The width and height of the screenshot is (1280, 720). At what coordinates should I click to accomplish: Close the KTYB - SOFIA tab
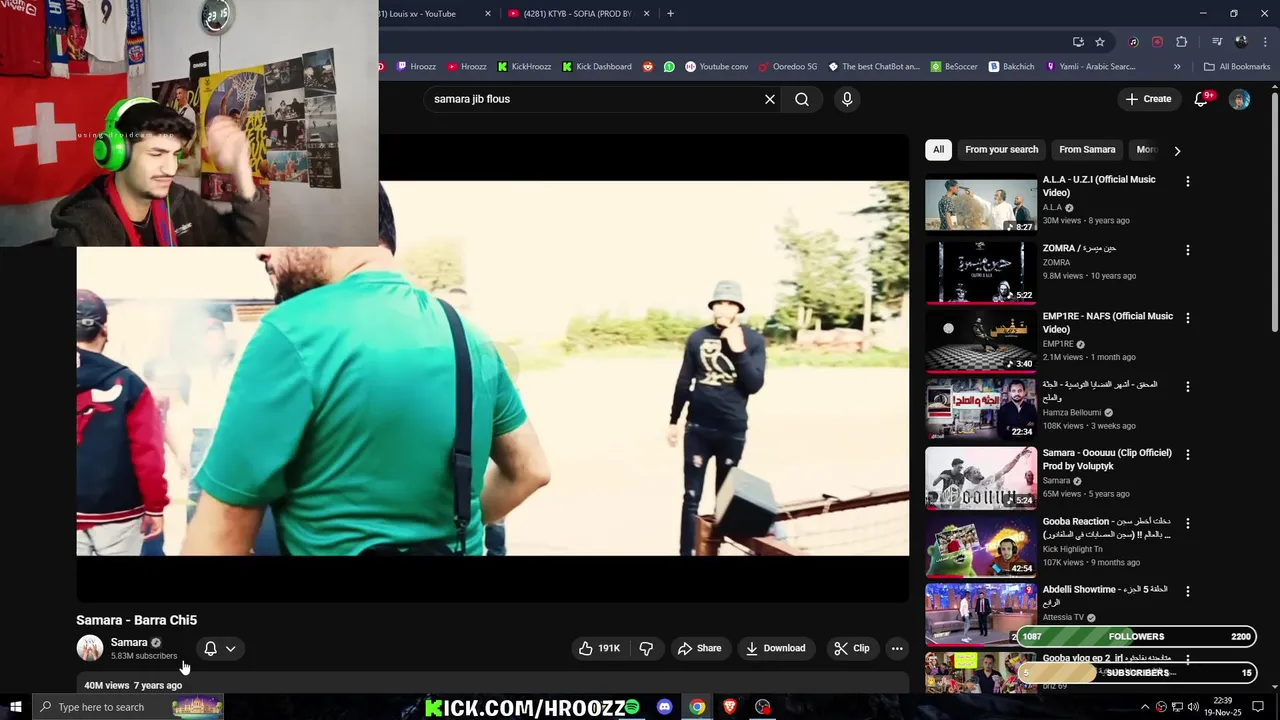646,14
